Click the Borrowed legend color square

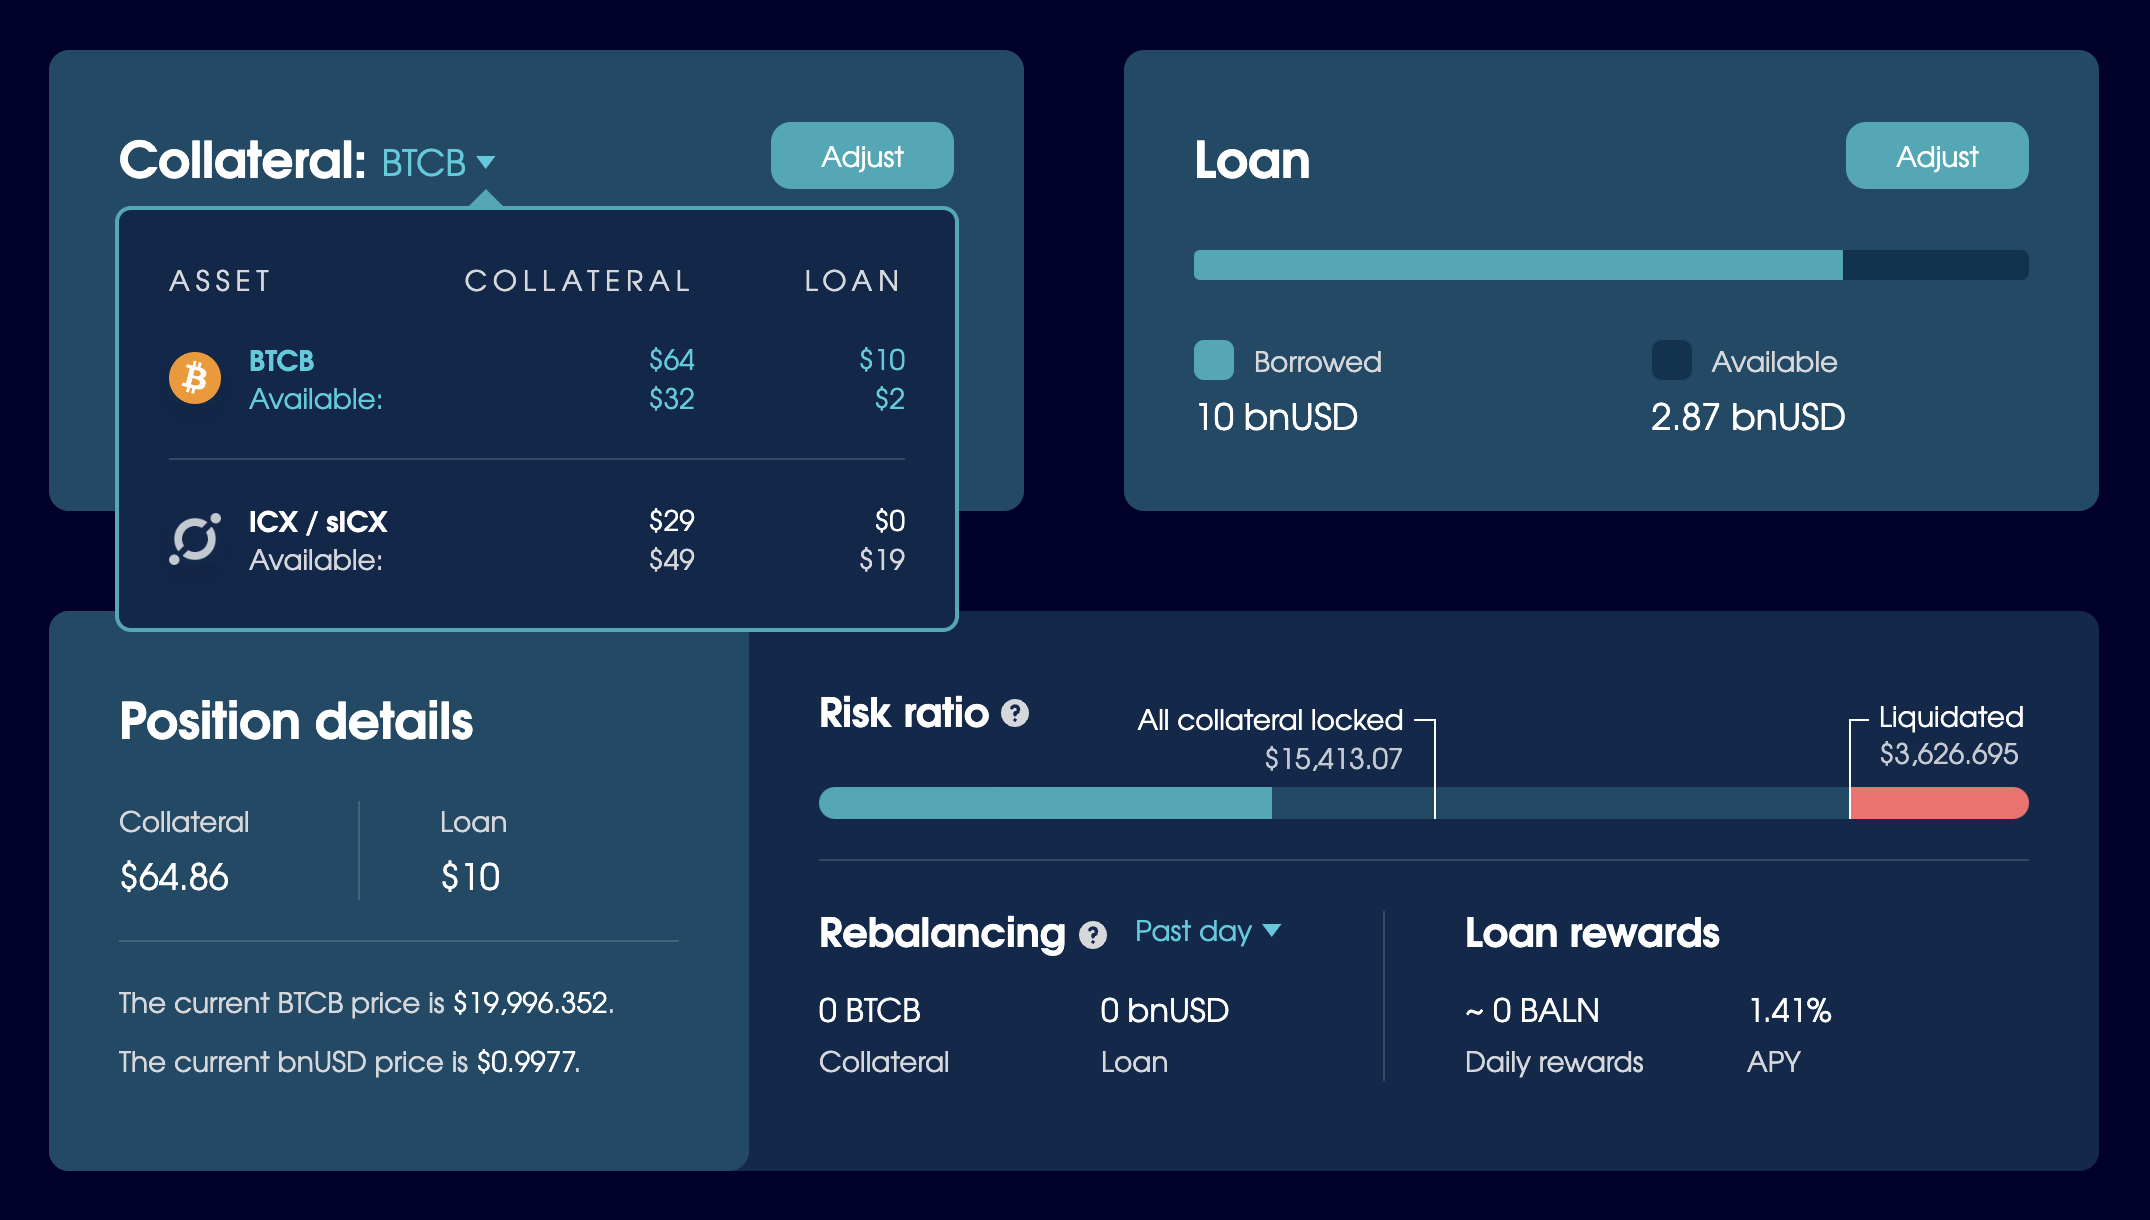[1213, 360]
